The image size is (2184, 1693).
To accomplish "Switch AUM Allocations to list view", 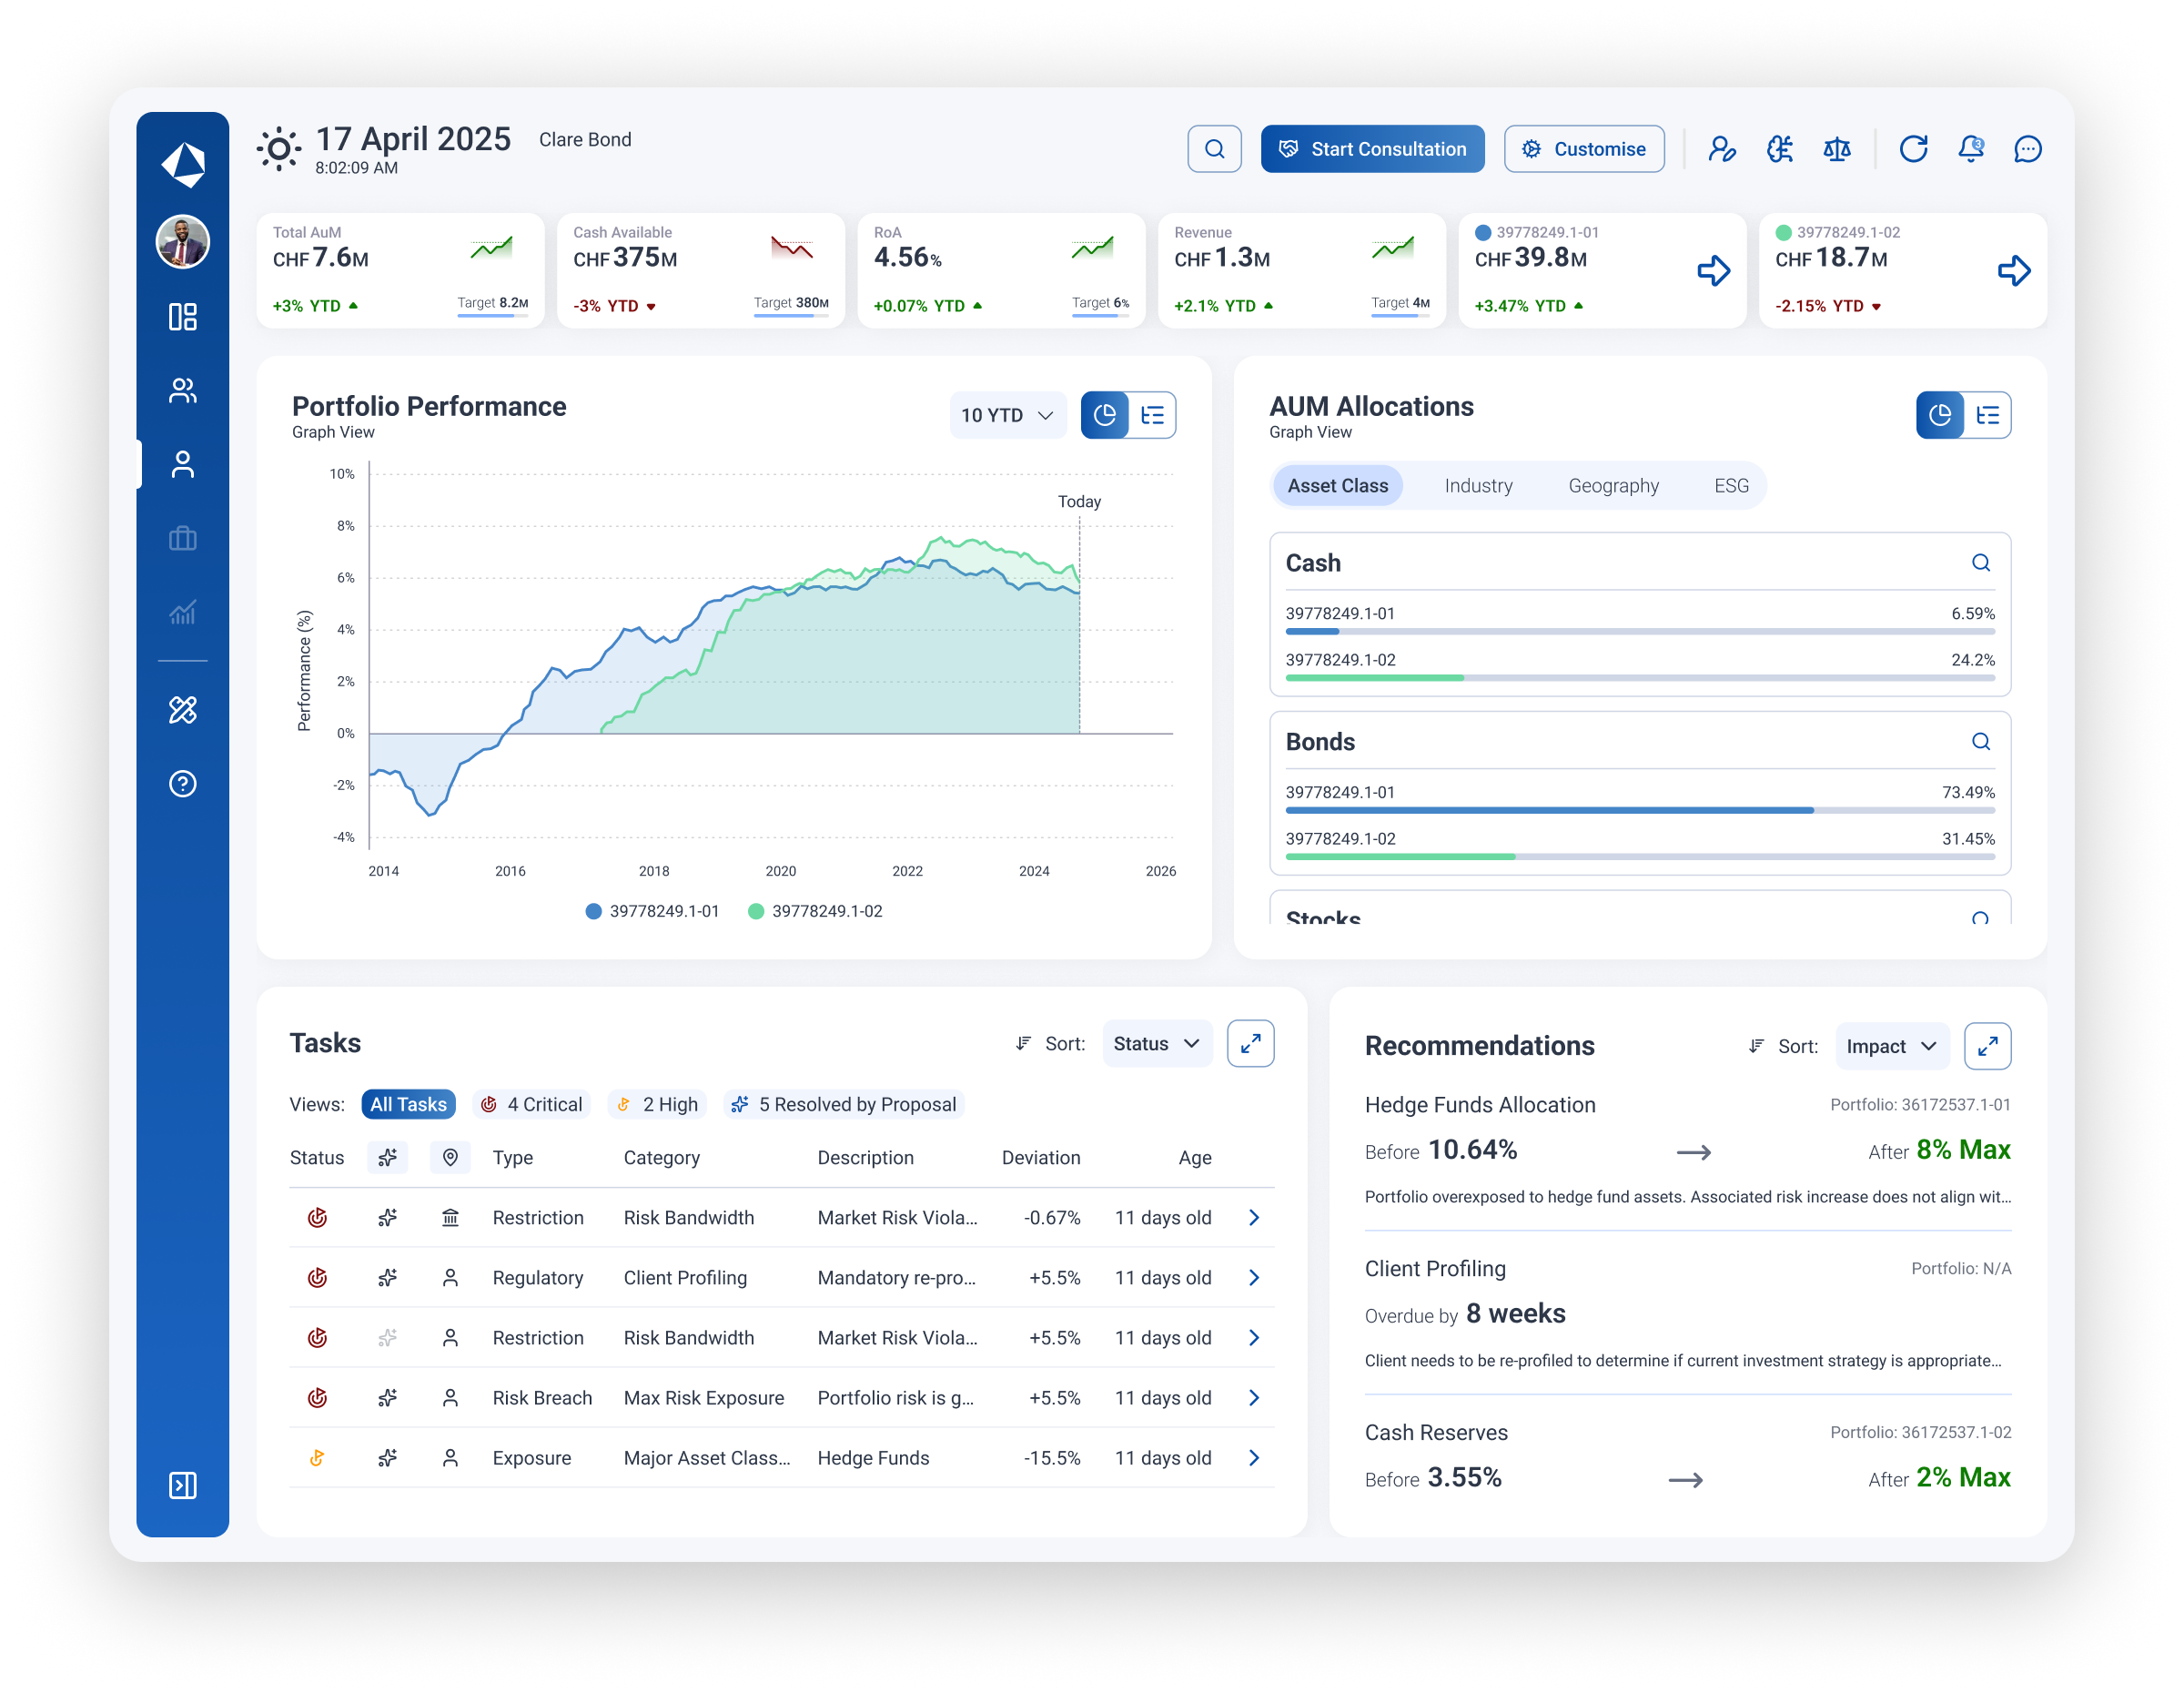I will click(x=1988, y=415).
